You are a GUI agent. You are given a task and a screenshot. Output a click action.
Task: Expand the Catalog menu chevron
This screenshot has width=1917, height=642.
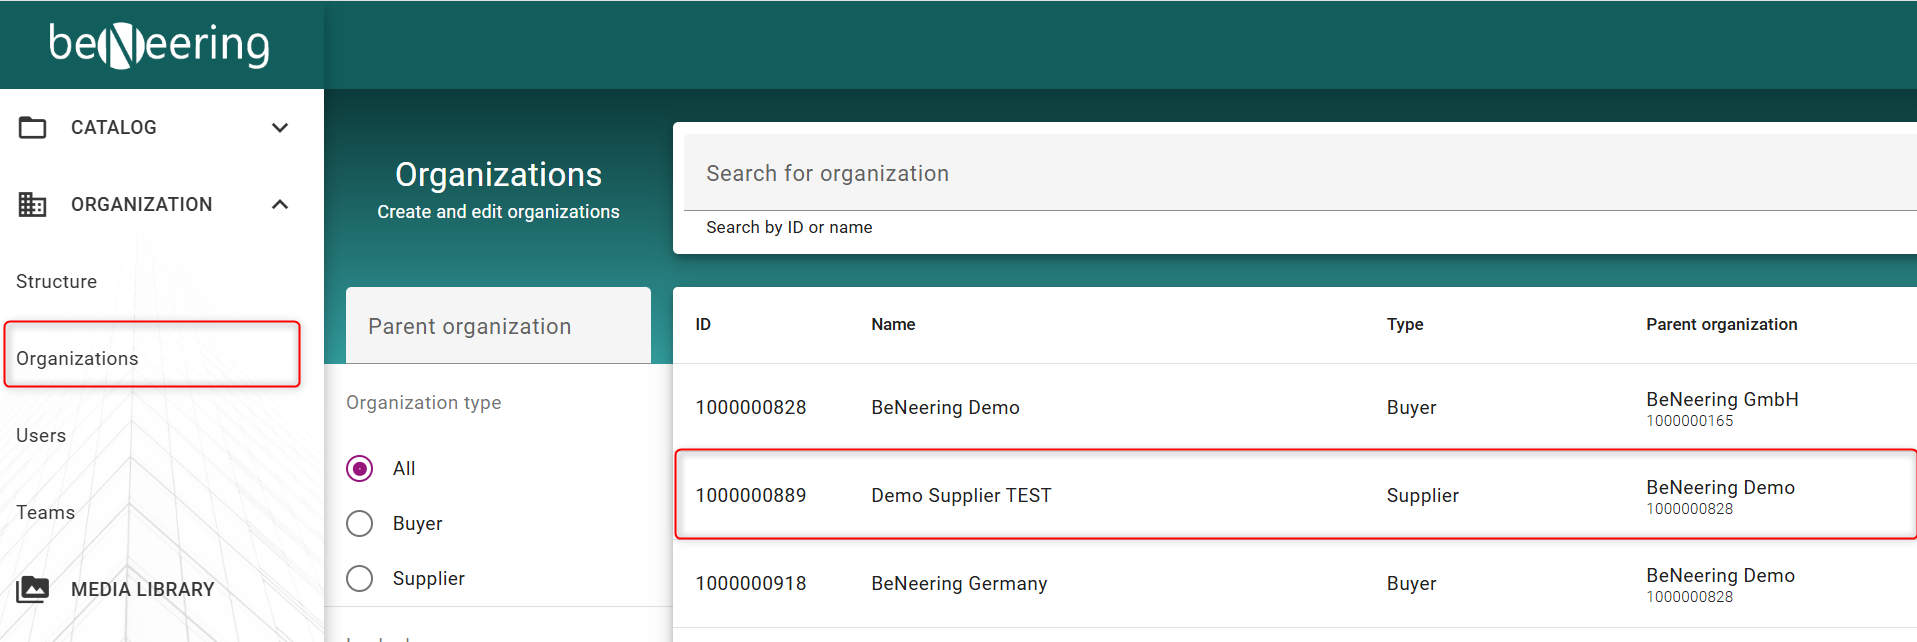tap(280, 128)
